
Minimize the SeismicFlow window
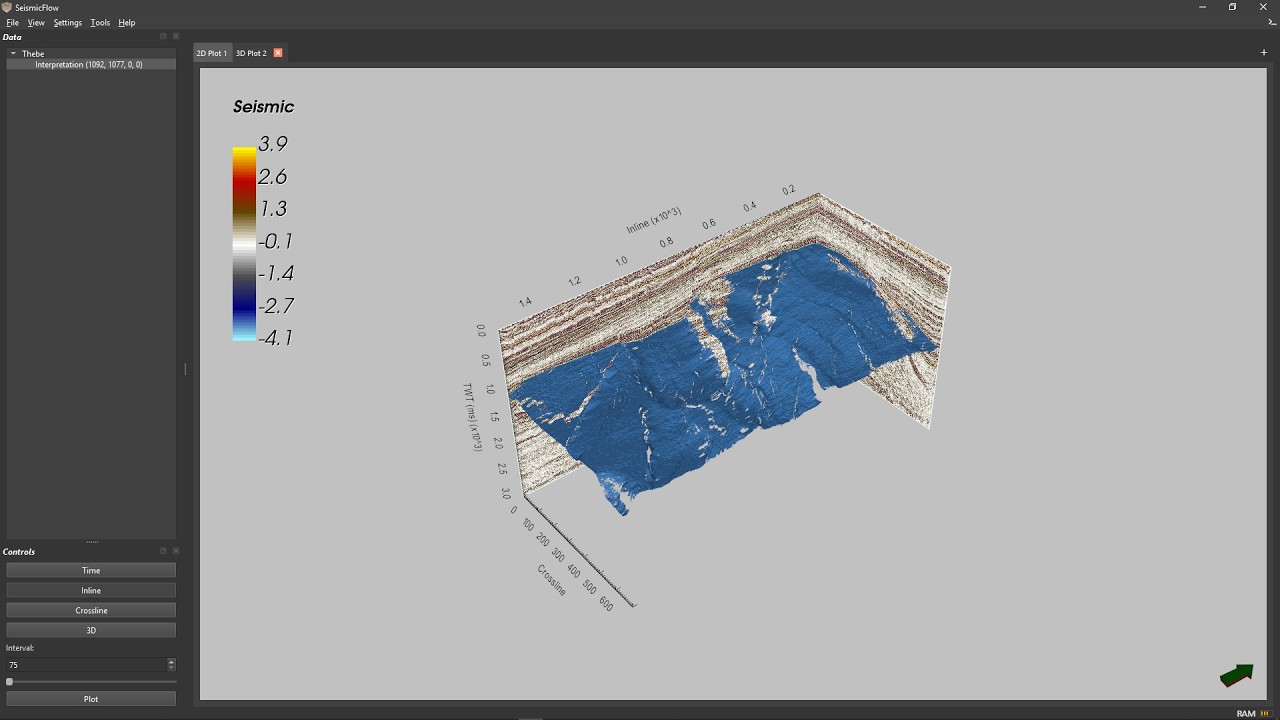click(1202, 7)
